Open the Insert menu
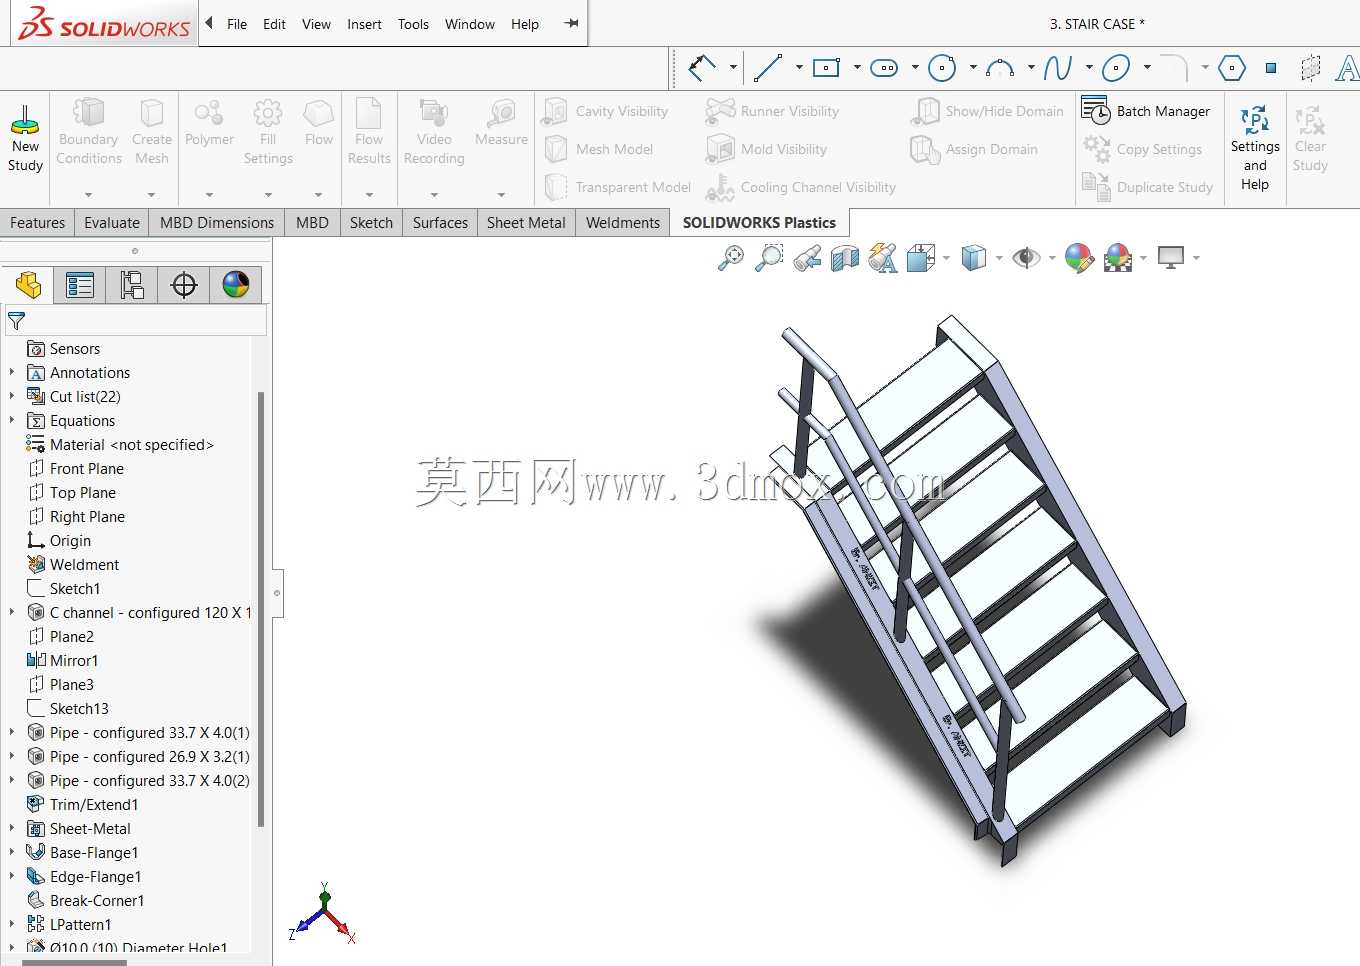The width and height of the screenshot is (1360, 966). click(364, 24)
